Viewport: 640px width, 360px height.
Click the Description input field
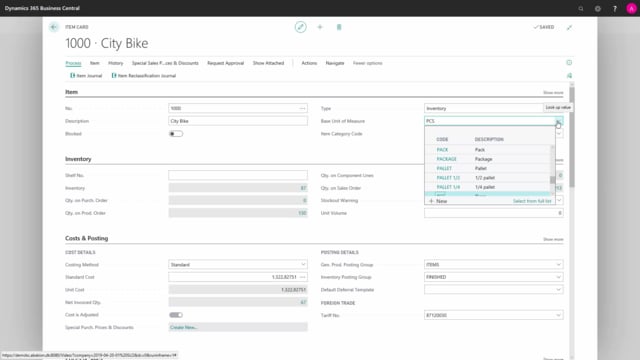[238, 121]
